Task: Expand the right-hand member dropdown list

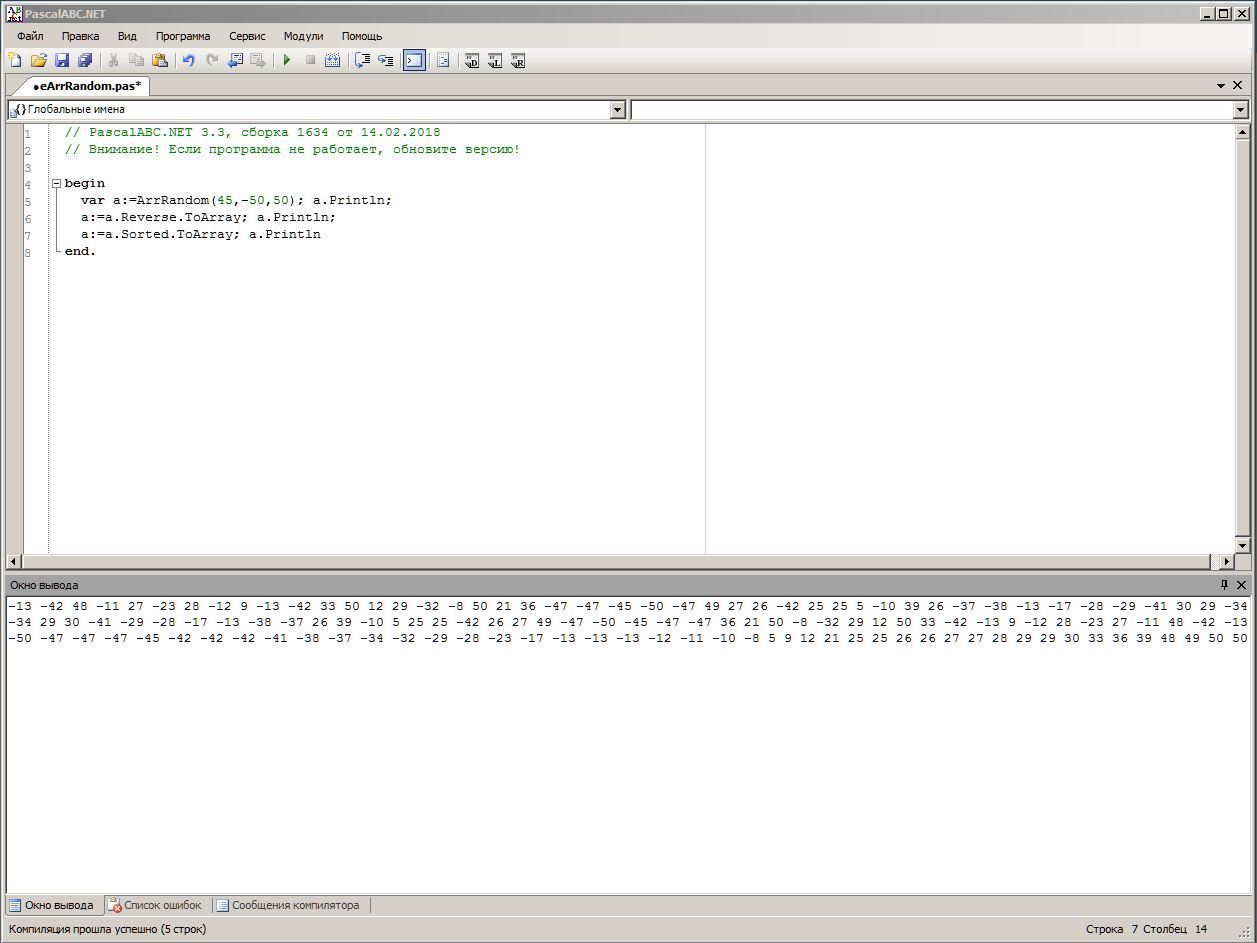Action: click(x=1240, y=110)
